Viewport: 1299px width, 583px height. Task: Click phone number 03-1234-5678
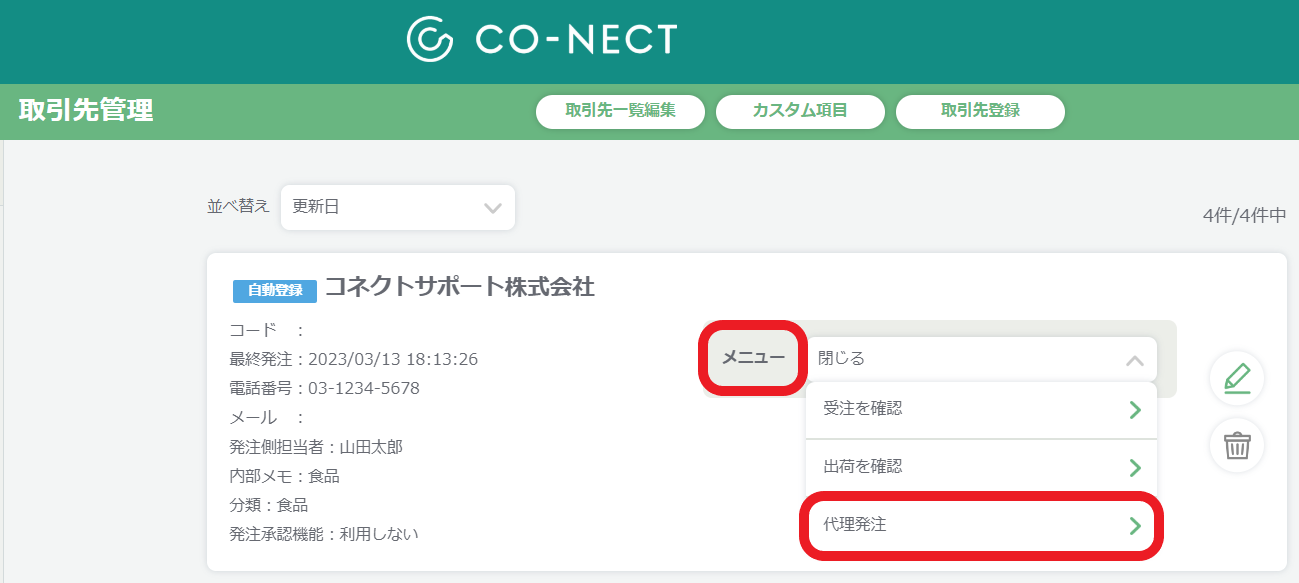pos(364,388)
